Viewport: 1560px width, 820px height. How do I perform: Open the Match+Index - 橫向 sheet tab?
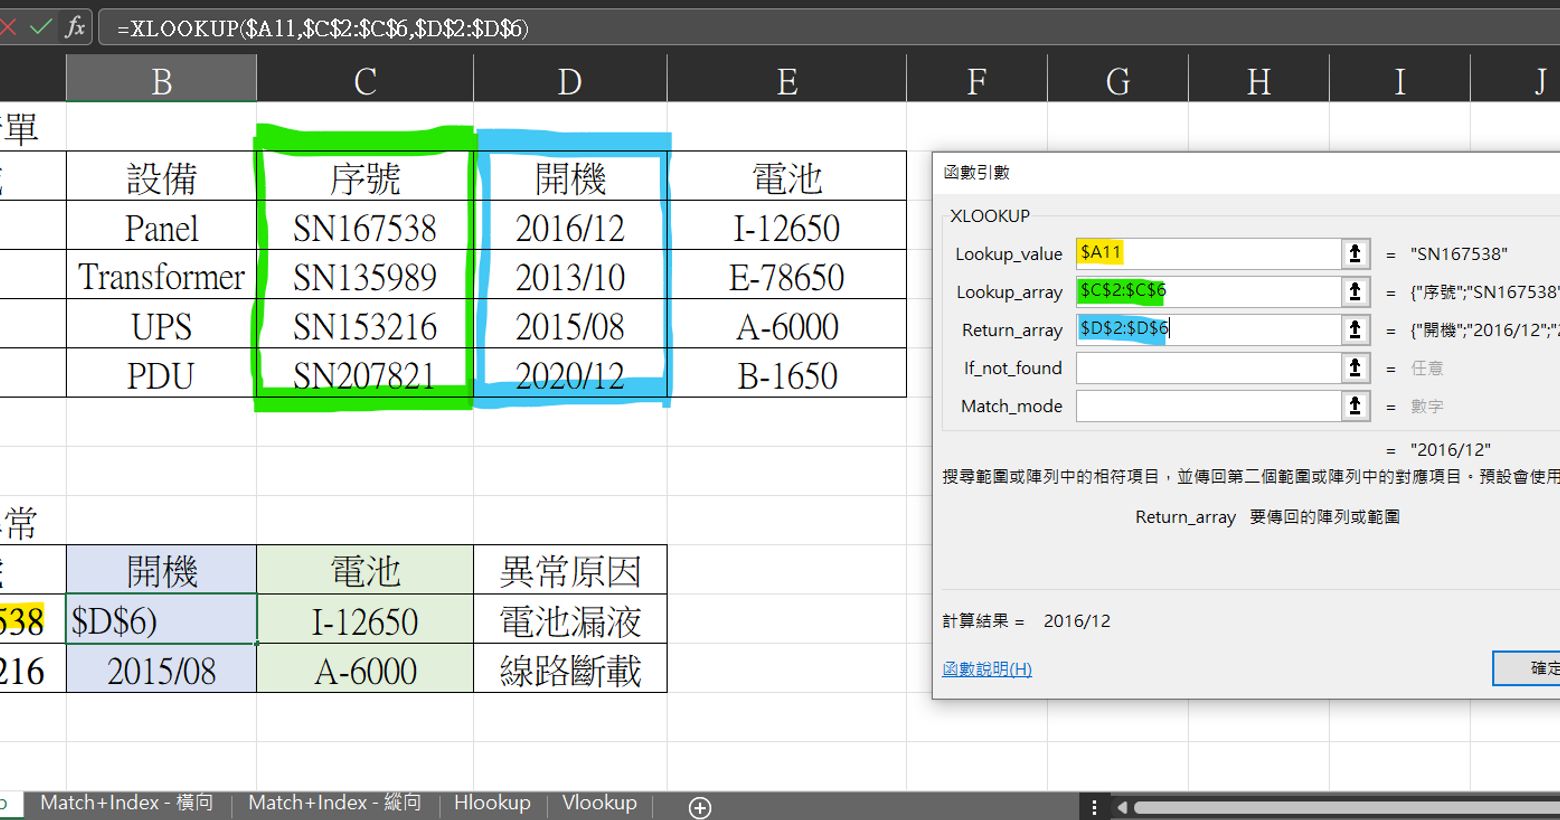126,803
